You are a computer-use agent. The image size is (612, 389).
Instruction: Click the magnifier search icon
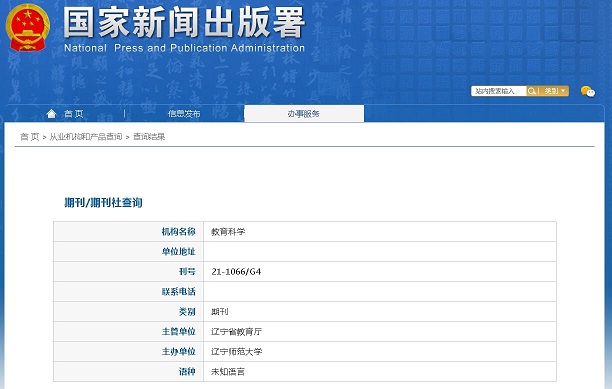(x=532, y=91)
